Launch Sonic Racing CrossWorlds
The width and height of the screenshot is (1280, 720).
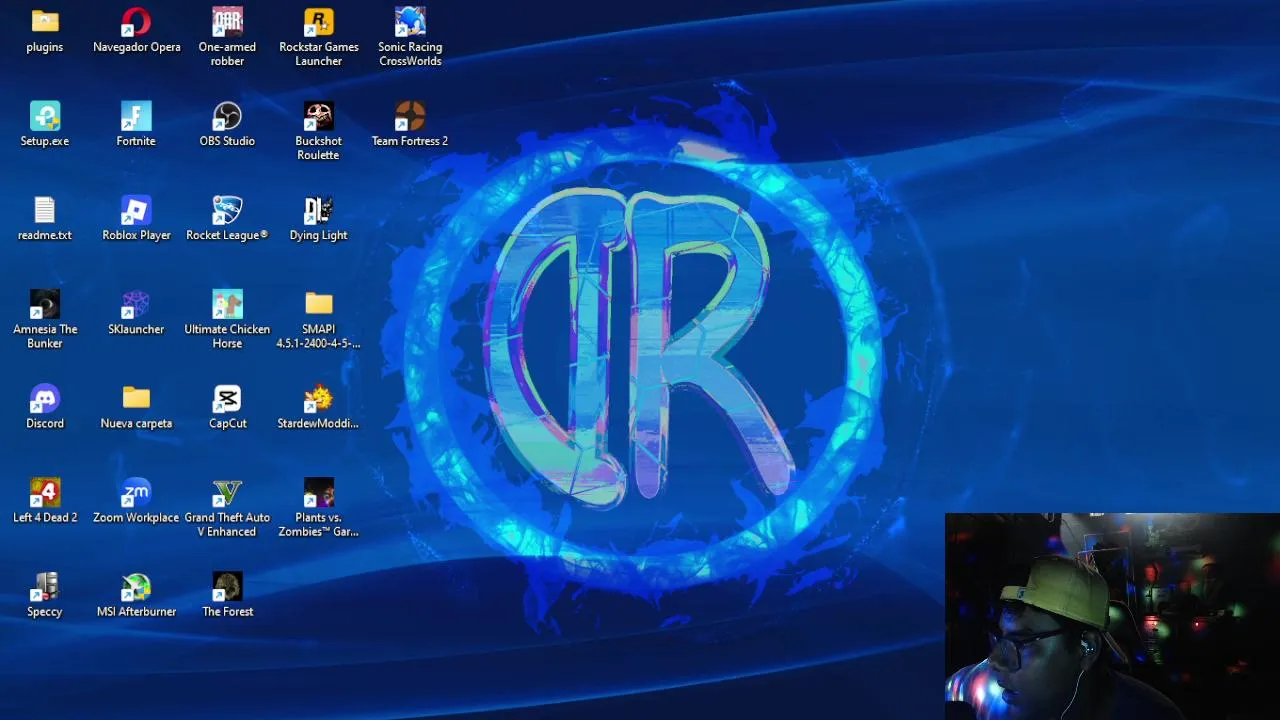[410, 22]
